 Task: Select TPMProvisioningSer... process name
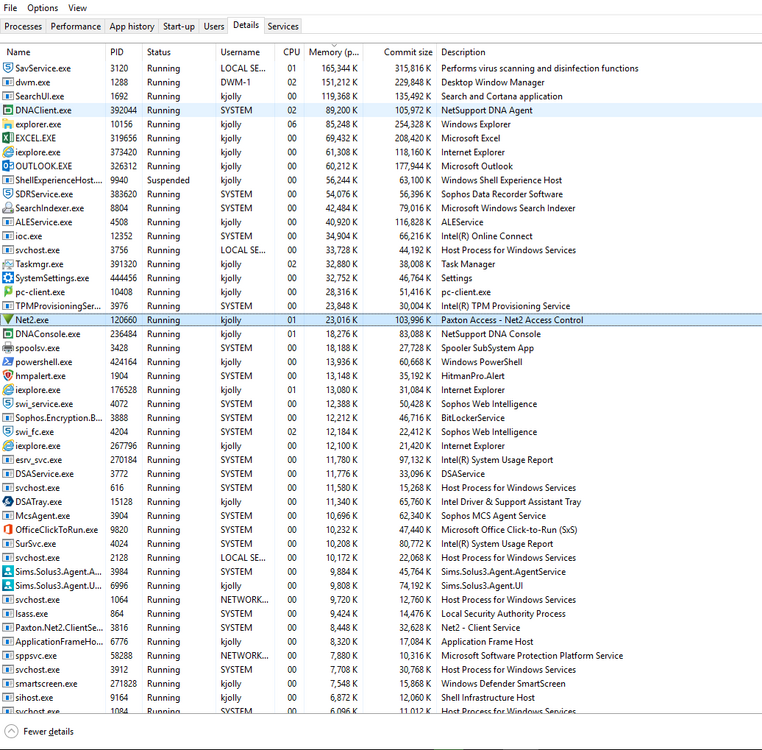pos(58,306)
